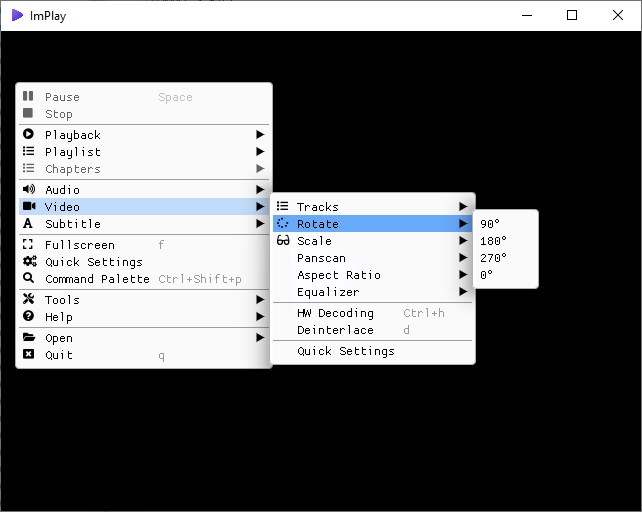
Task: Expand the Aspect Ratio submenu arrow
Action: pyautogui.click(x=463, y=274)
